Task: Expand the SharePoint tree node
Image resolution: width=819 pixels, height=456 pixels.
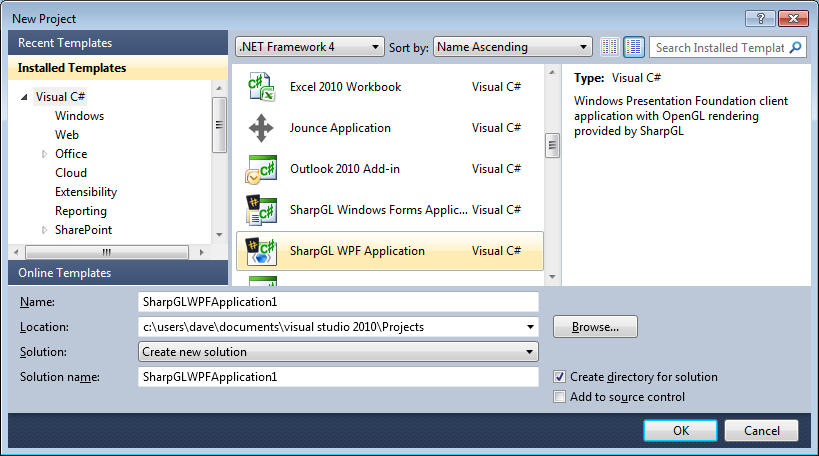Action: coord(44,230)
